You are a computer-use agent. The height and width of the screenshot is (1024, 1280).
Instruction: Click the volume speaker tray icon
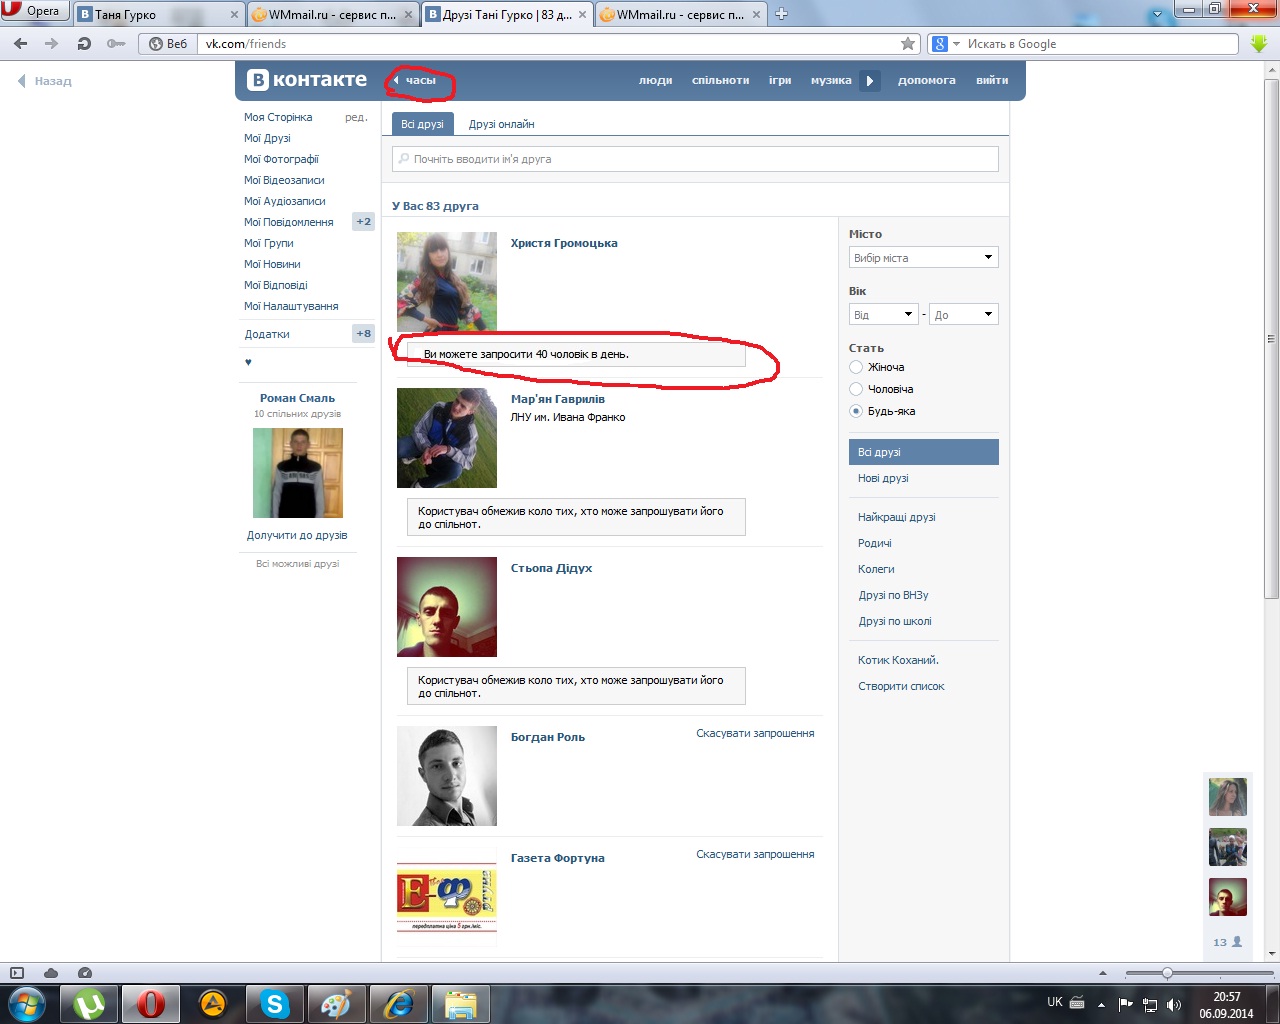point(1173,1005)
